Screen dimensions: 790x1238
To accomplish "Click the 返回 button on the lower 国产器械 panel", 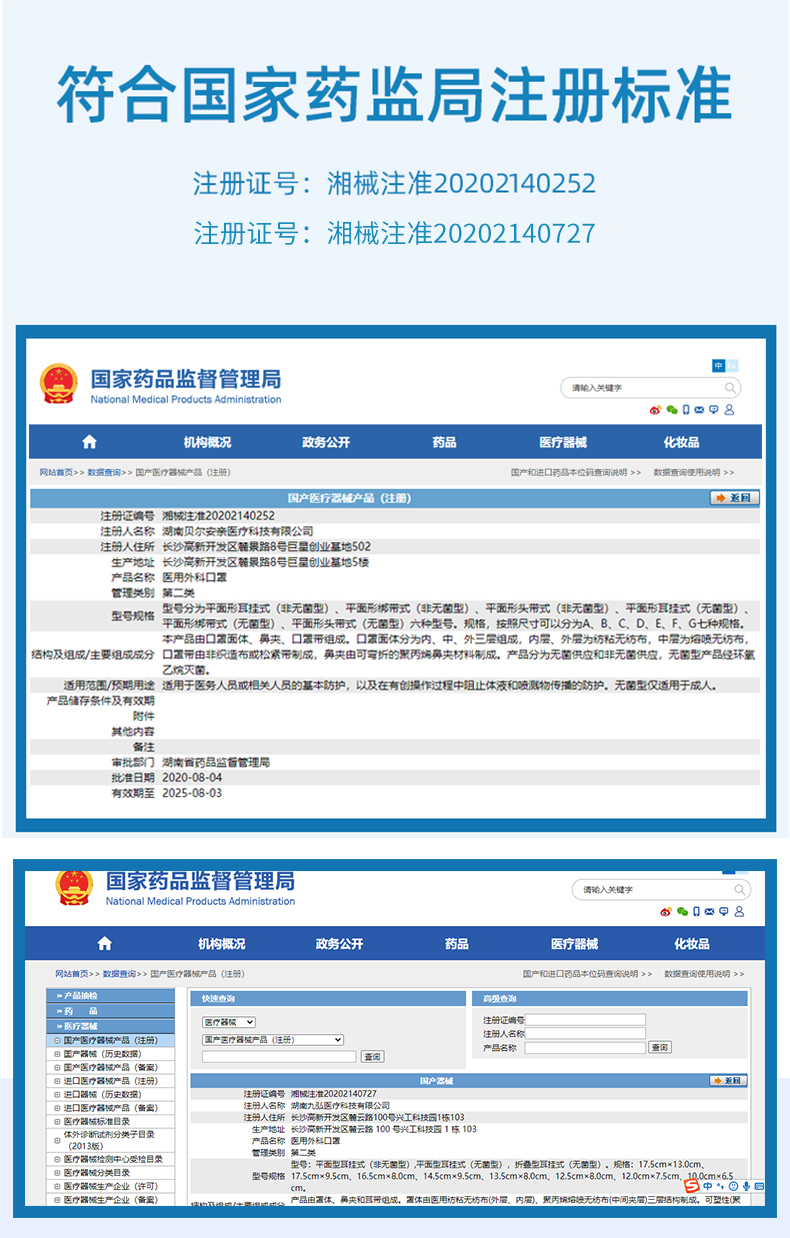I will click(x=728, y=1081).
